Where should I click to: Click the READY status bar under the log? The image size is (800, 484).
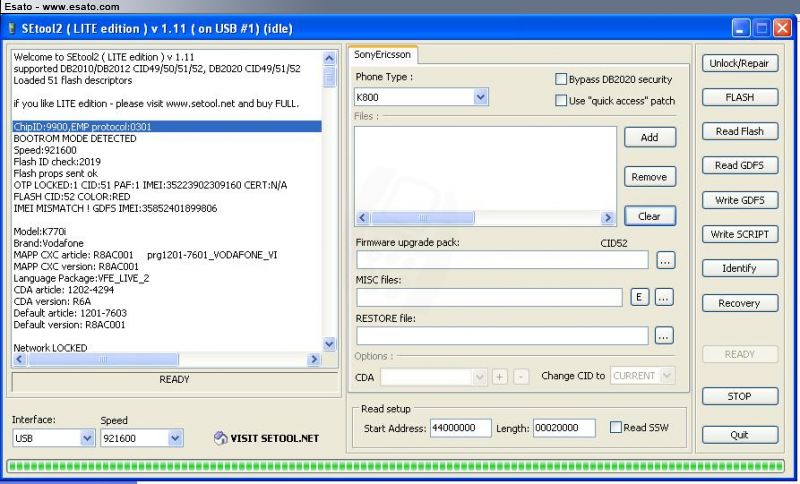[x=174, y=380]
